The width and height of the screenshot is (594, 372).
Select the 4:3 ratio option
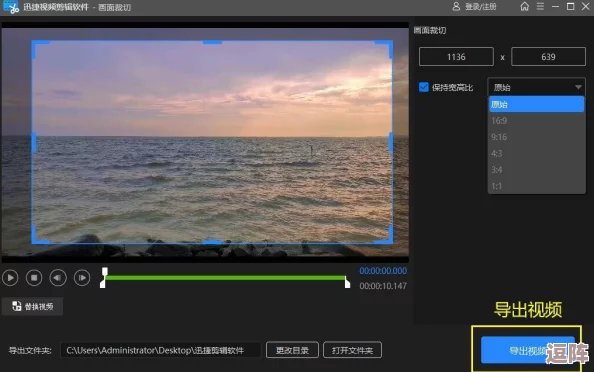coord(536,153)
